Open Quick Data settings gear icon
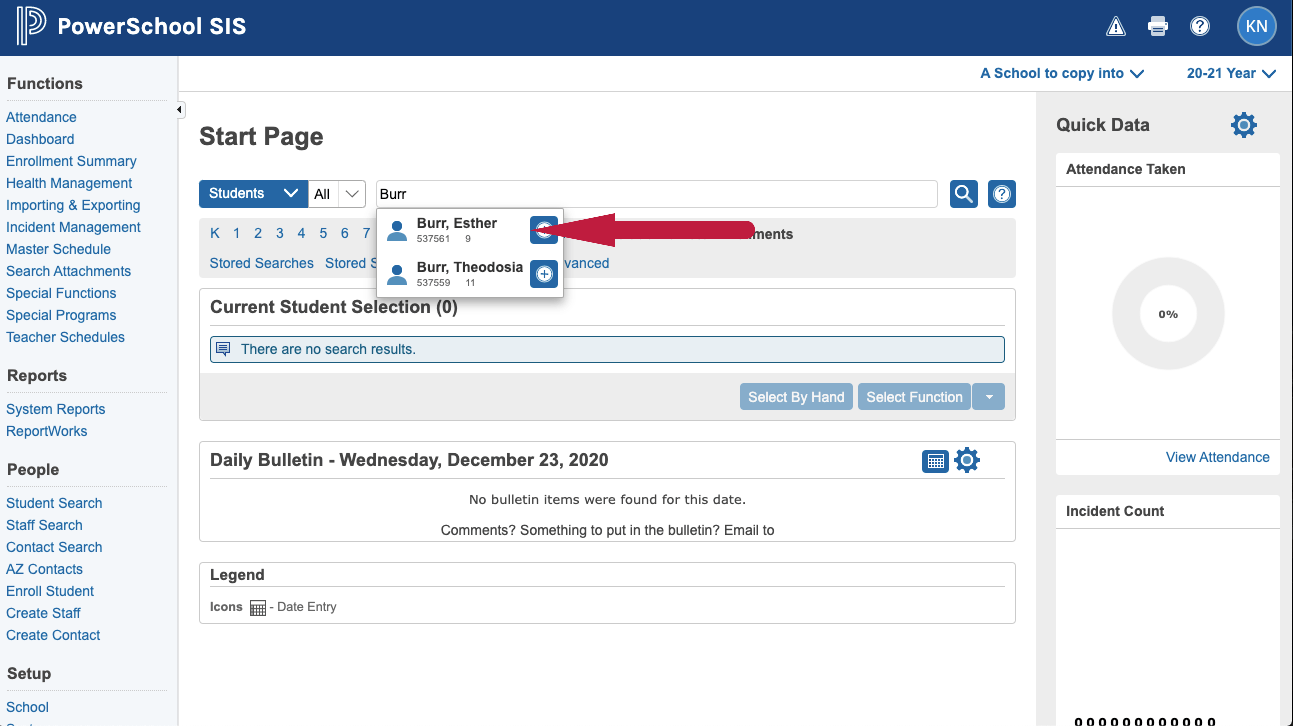1293x726 pixels. (x=1243, y=125)
